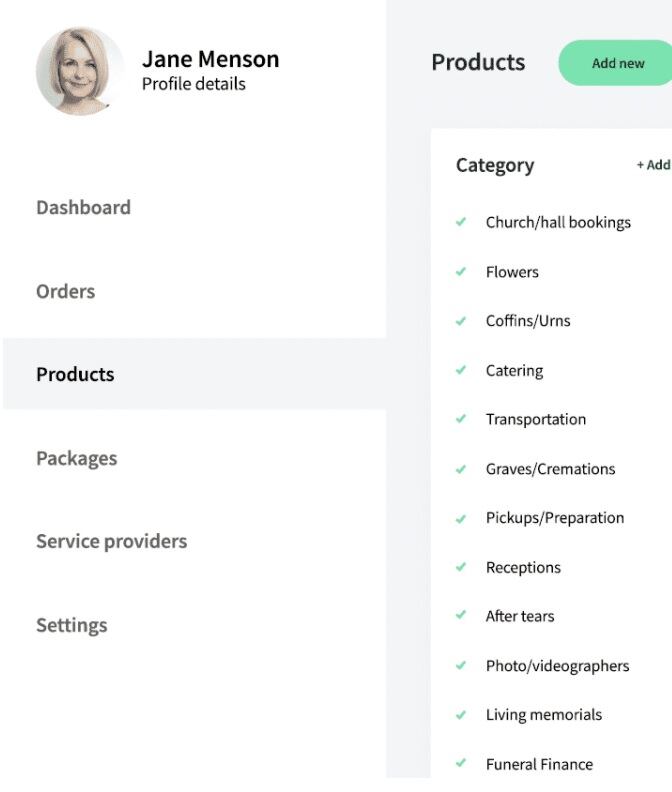Toggle the Coffins/Urns checkmark

click(x=461, y=321)
